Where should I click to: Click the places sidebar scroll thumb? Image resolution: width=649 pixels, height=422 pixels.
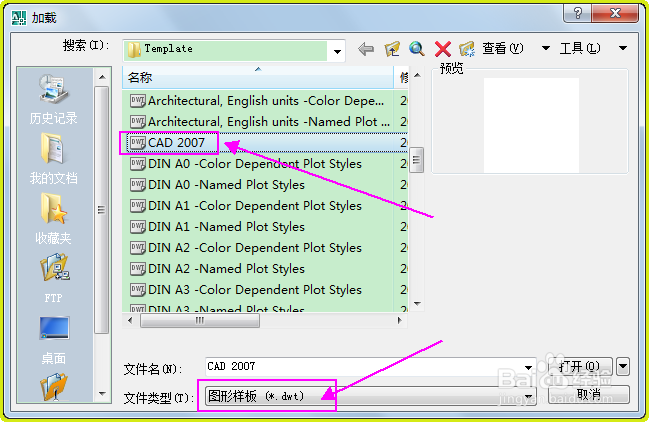tap(102, 210)
